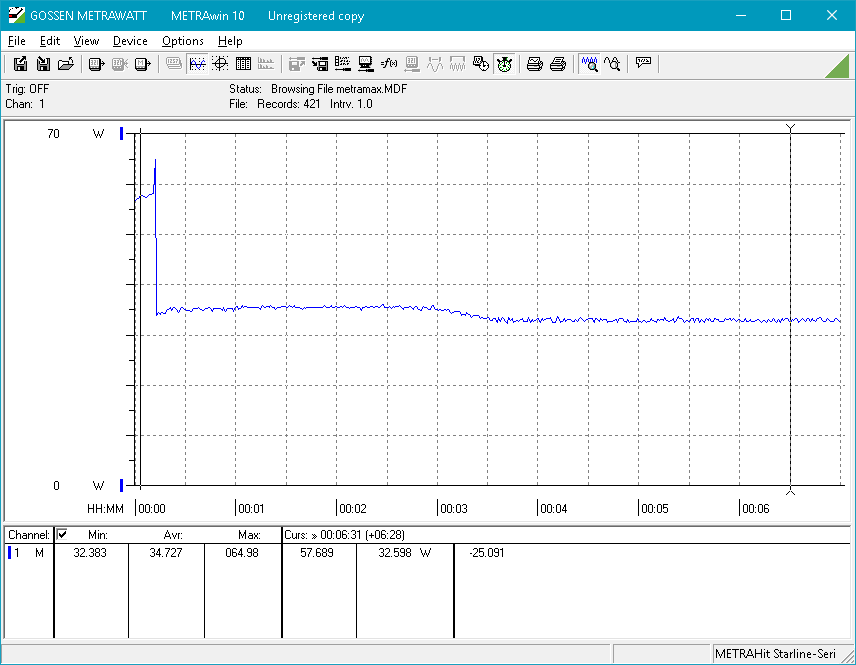
Task: Activate the waveform zoom magnifier icon
Action: pyautogui.click(x=590, y=64)
